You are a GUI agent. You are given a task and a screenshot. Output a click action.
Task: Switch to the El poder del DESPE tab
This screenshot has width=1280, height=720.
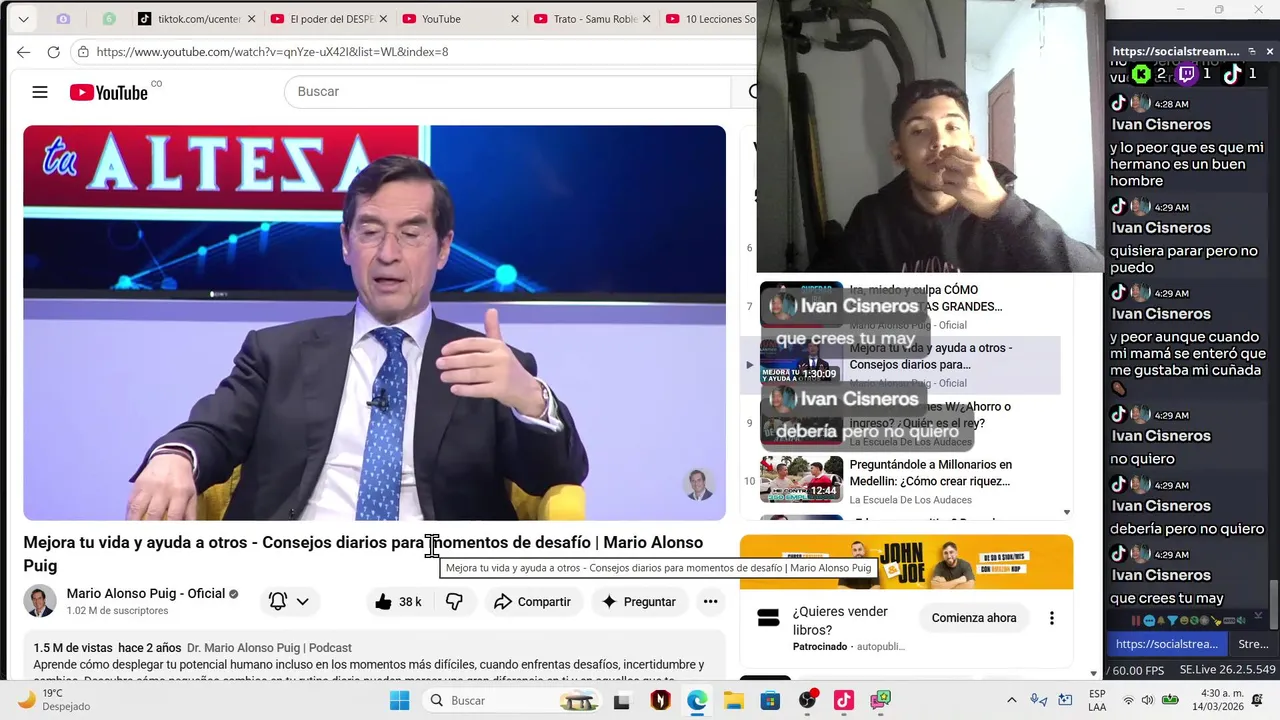click(328, 19)
